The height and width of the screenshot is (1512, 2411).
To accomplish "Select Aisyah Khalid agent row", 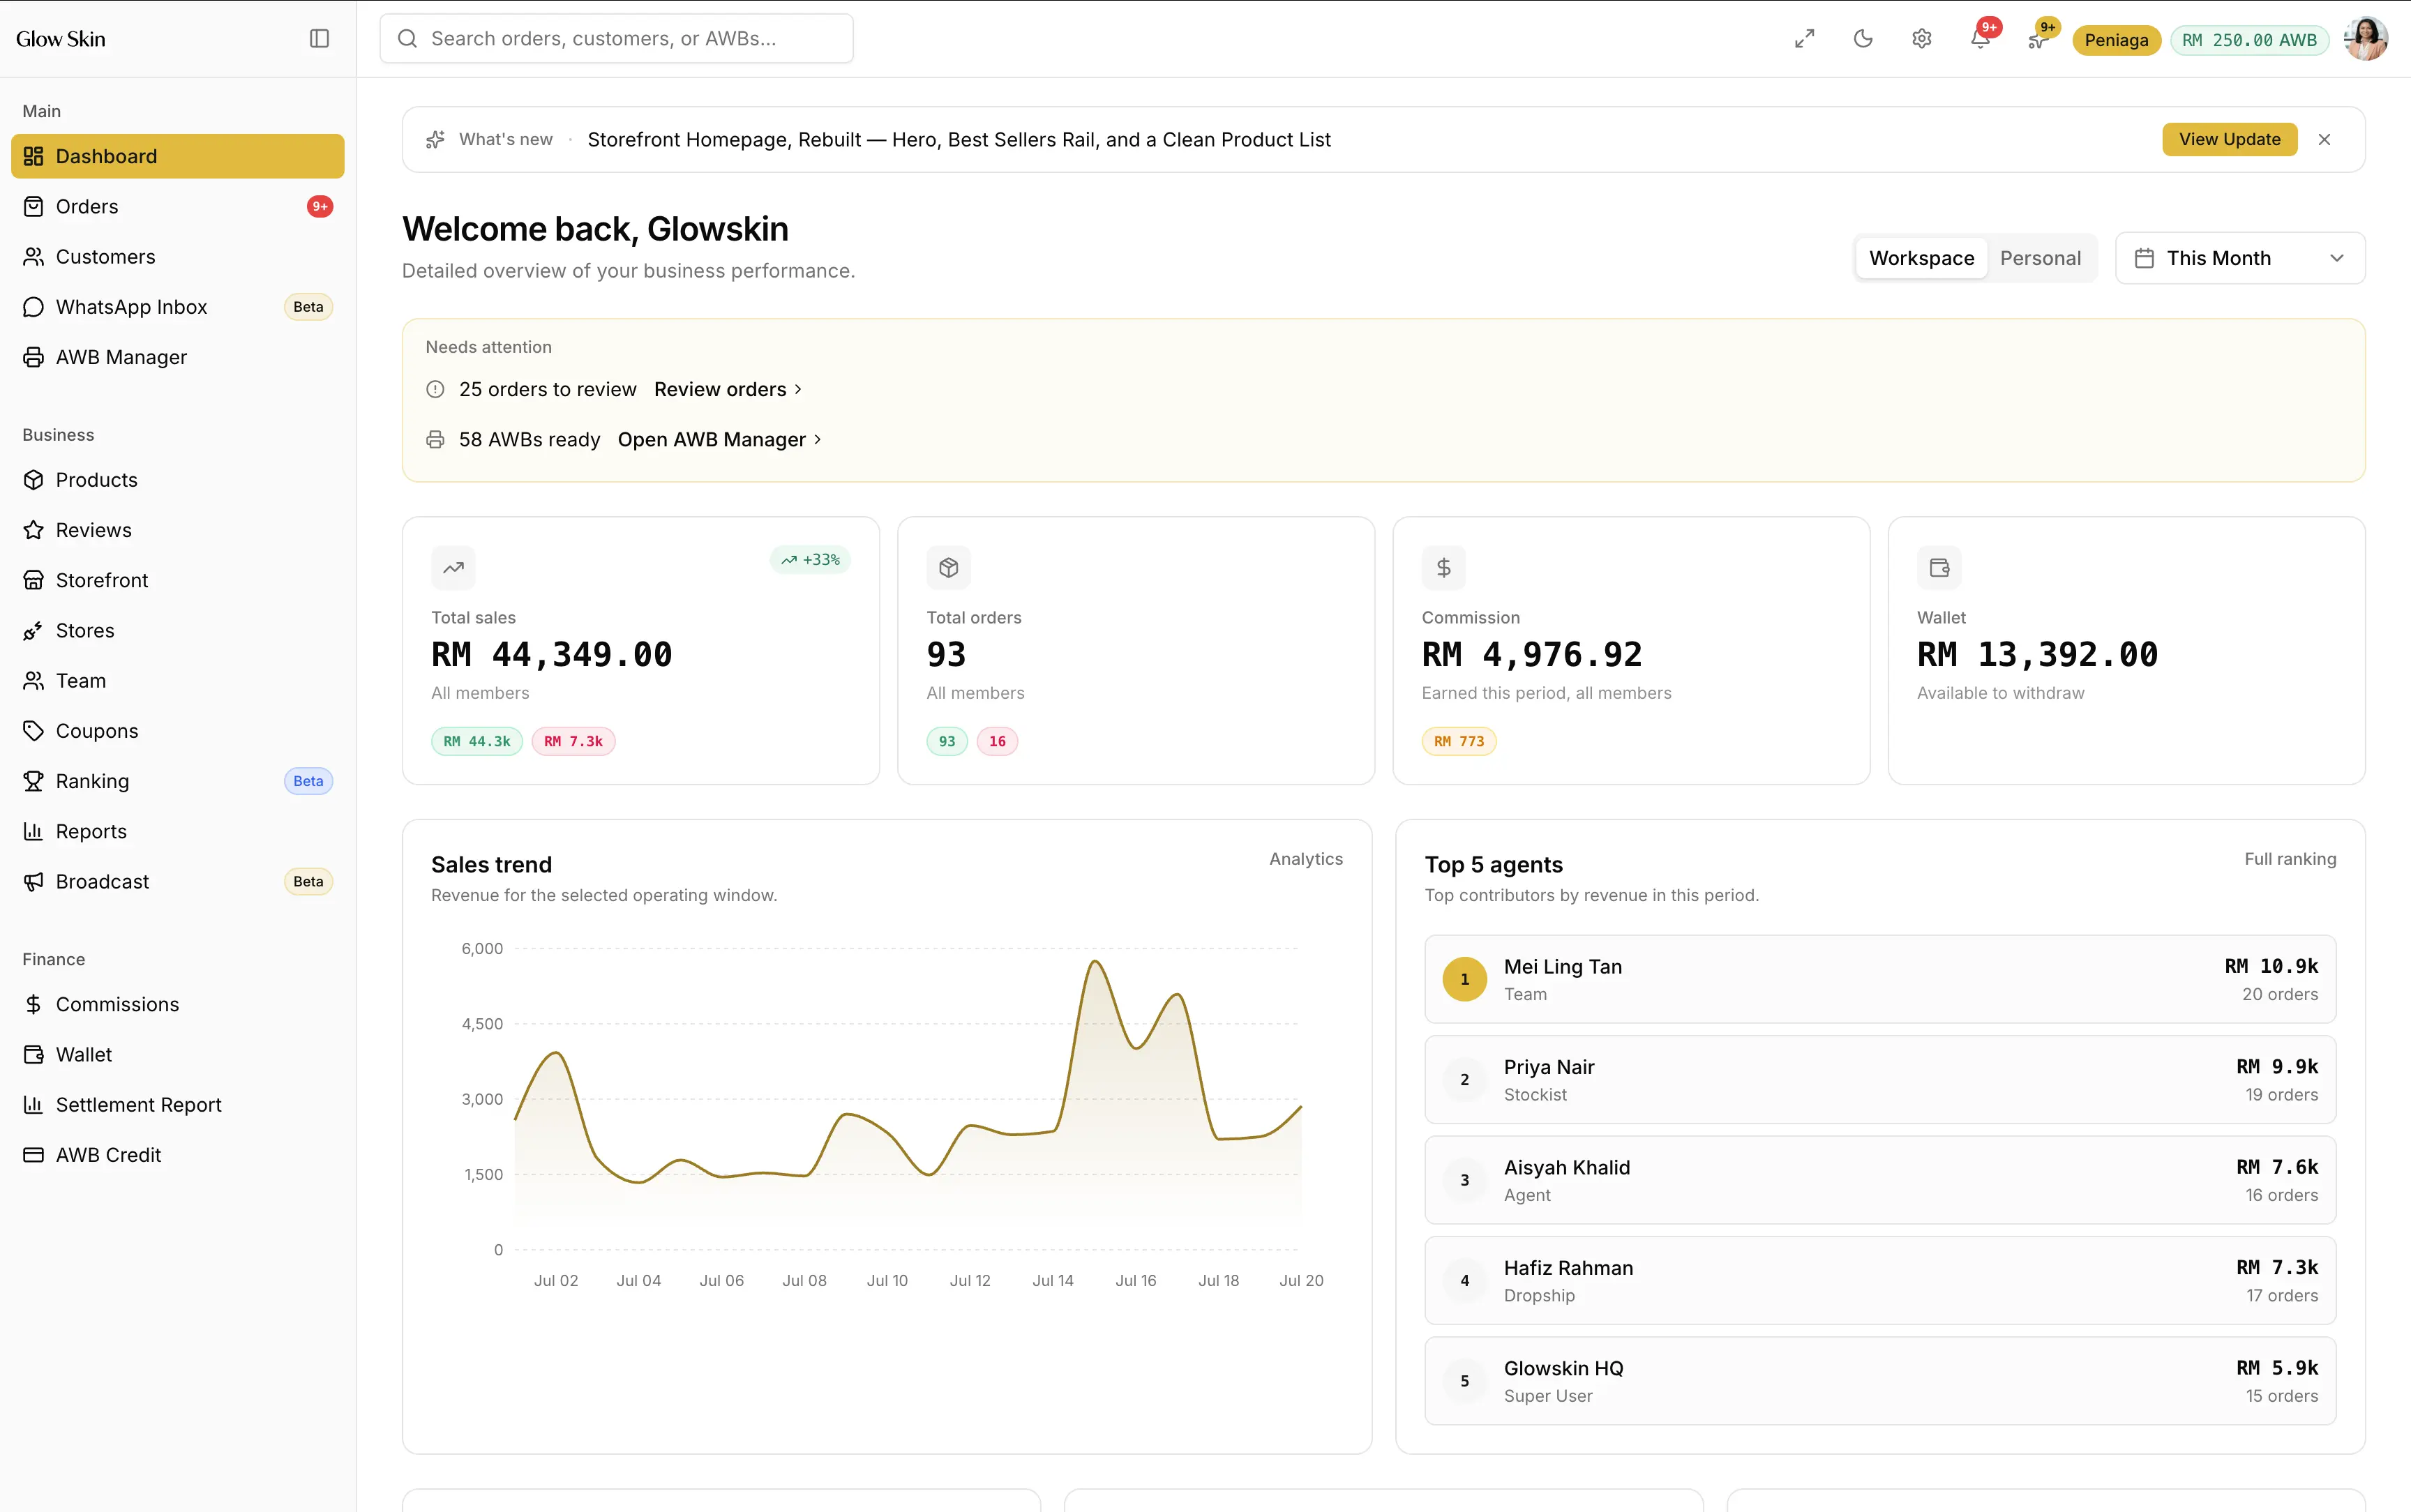I will (1880, 1180).
